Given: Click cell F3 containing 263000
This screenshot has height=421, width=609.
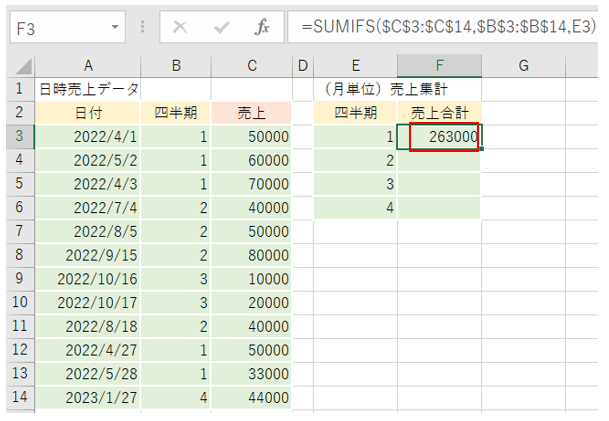Looking at the screenshot, I should tap(439, 136).
